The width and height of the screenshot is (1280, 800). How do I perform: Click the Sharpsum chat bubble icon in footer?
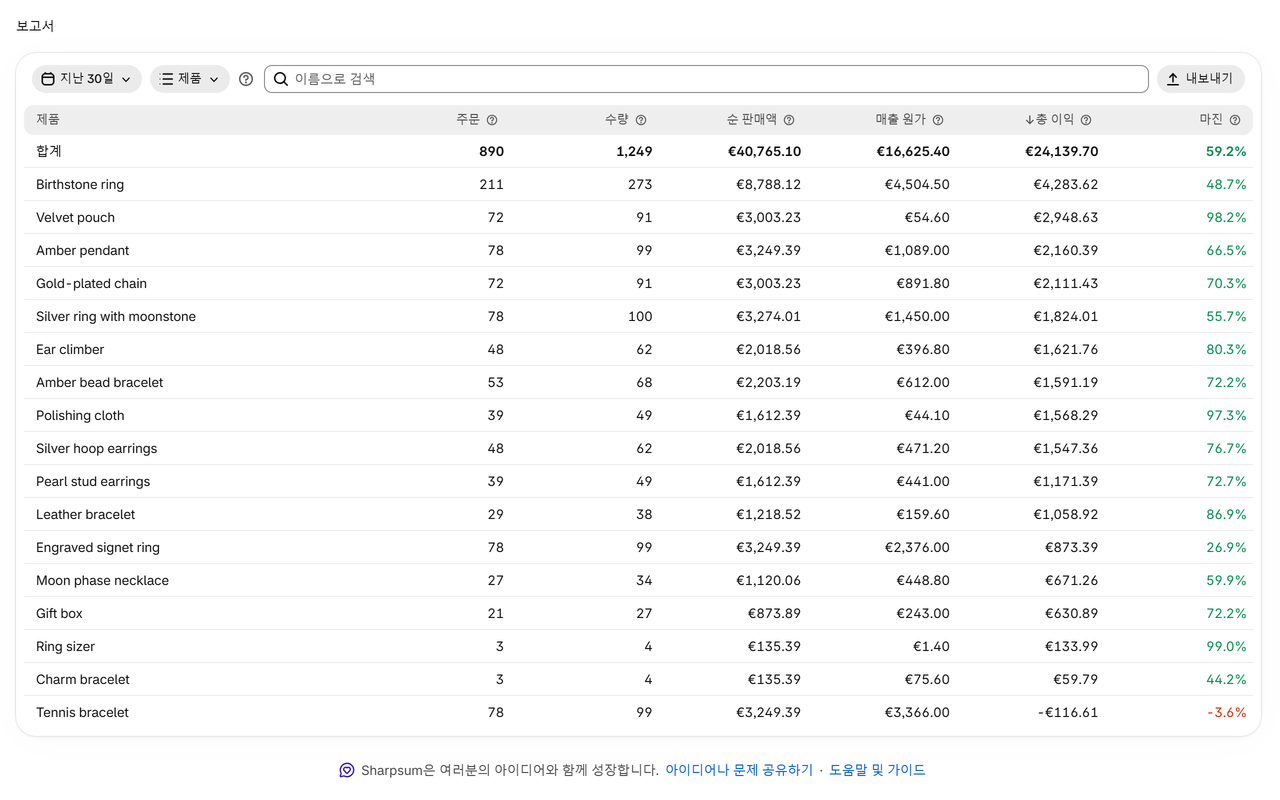[x=347, y=770]
